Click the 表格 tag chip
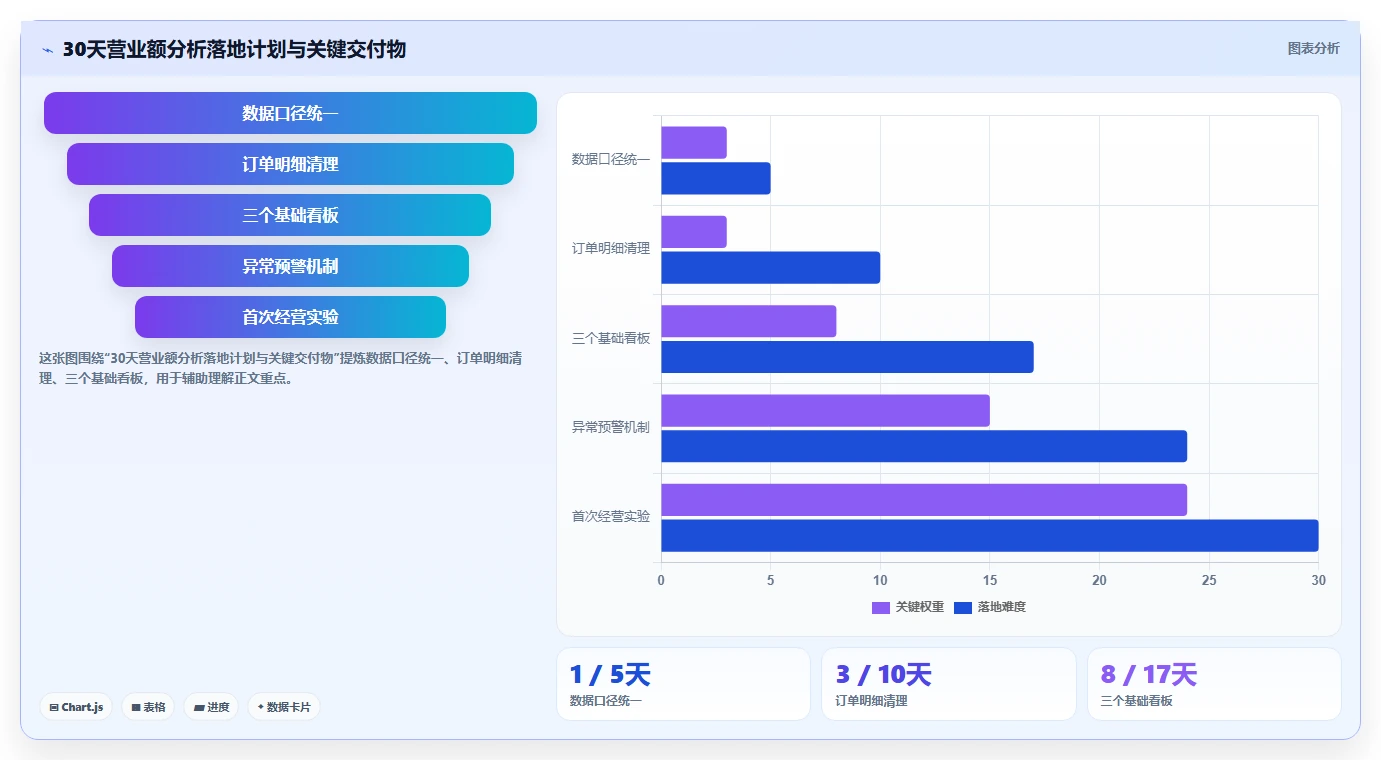This screenshot has height=760, width=1381. click(x=148, y=707)
